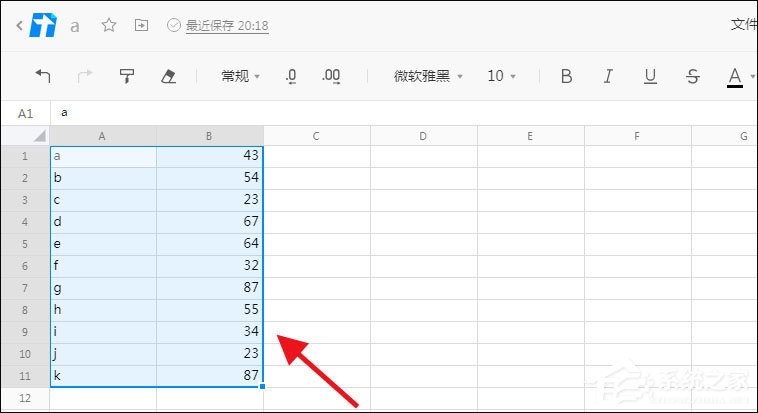This screenshot has height=413, width=758.
Task: Expand the font size 10 dropdown
Action: [502, 76]
